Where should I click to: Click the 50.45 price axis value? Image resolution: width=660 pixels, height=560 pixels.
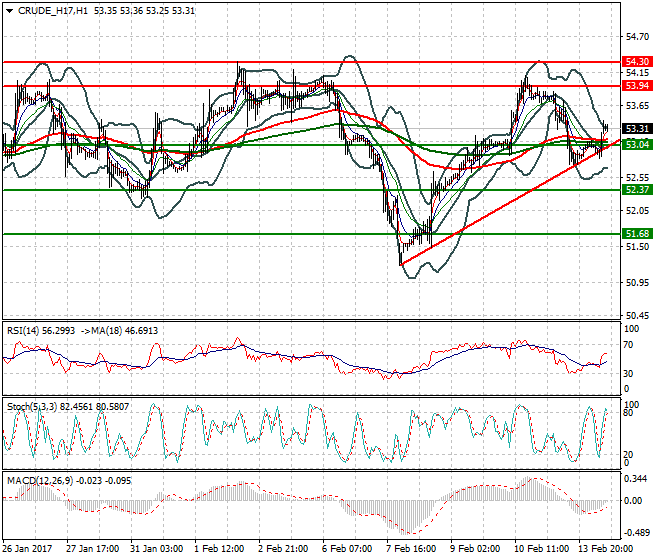coord(637,316)
